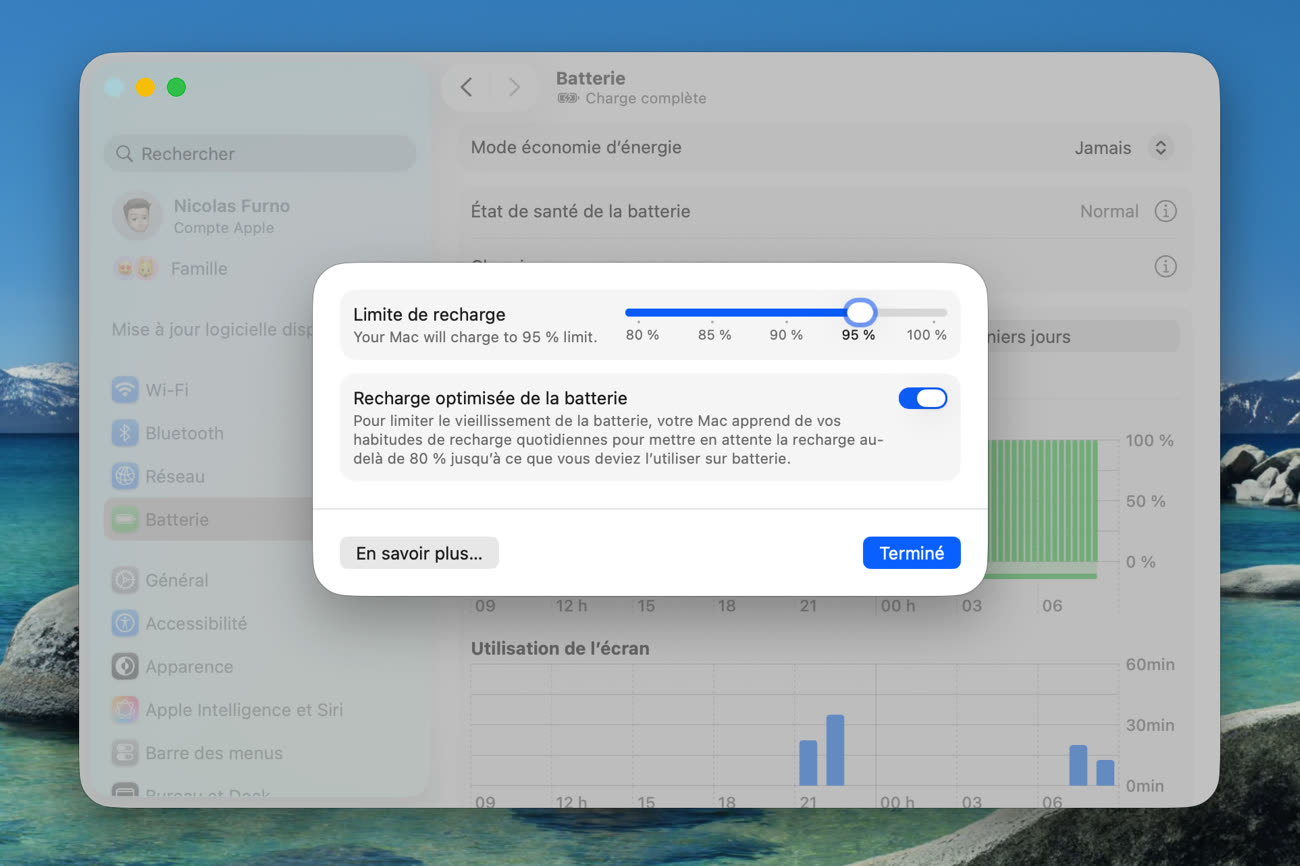Click the 100 % mark on charge slider
This screenshot has height=866, width=1300.
point(934,313)
